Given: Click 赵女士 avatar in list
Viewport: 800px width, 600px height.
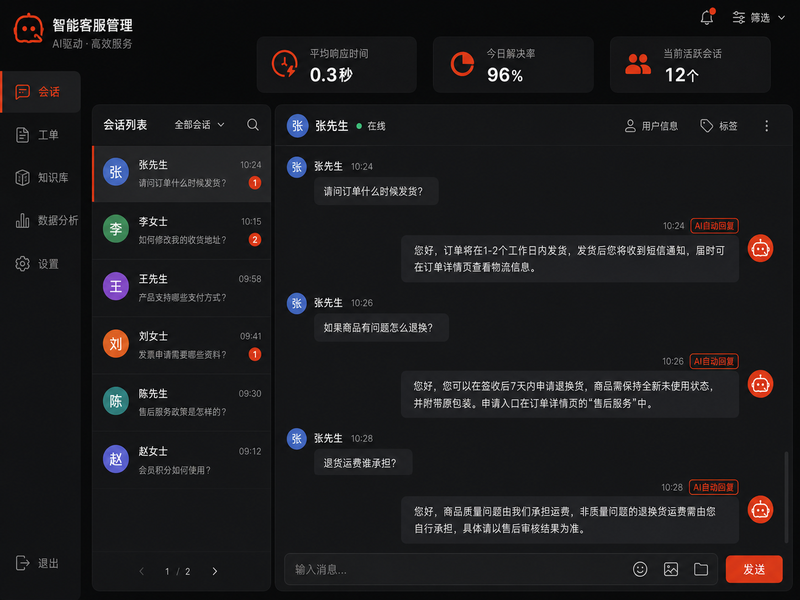Looking at the screenshot, I should click(116, 459).
